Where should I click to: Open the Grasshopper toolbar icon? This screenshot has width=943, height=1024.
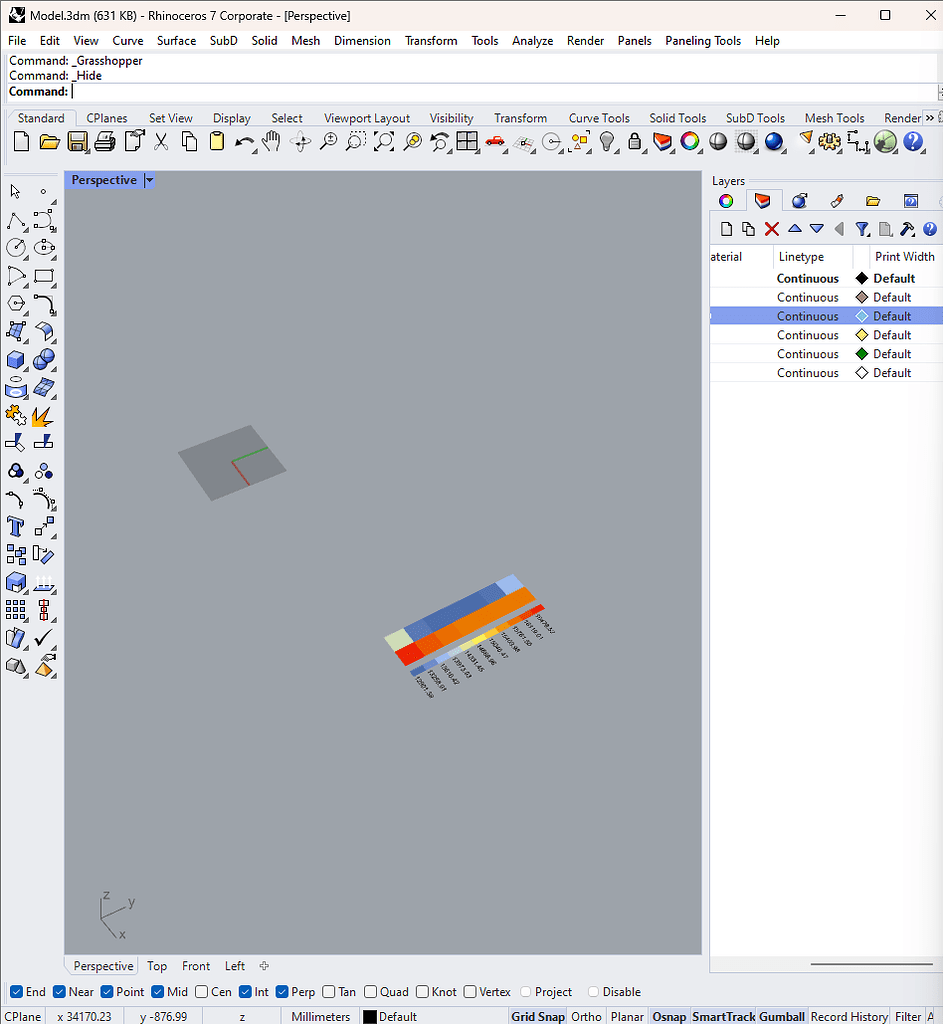coord(885,142)
